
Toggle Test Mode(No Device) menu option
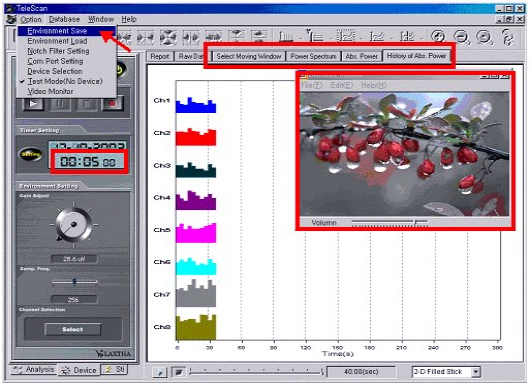(65, 81)
